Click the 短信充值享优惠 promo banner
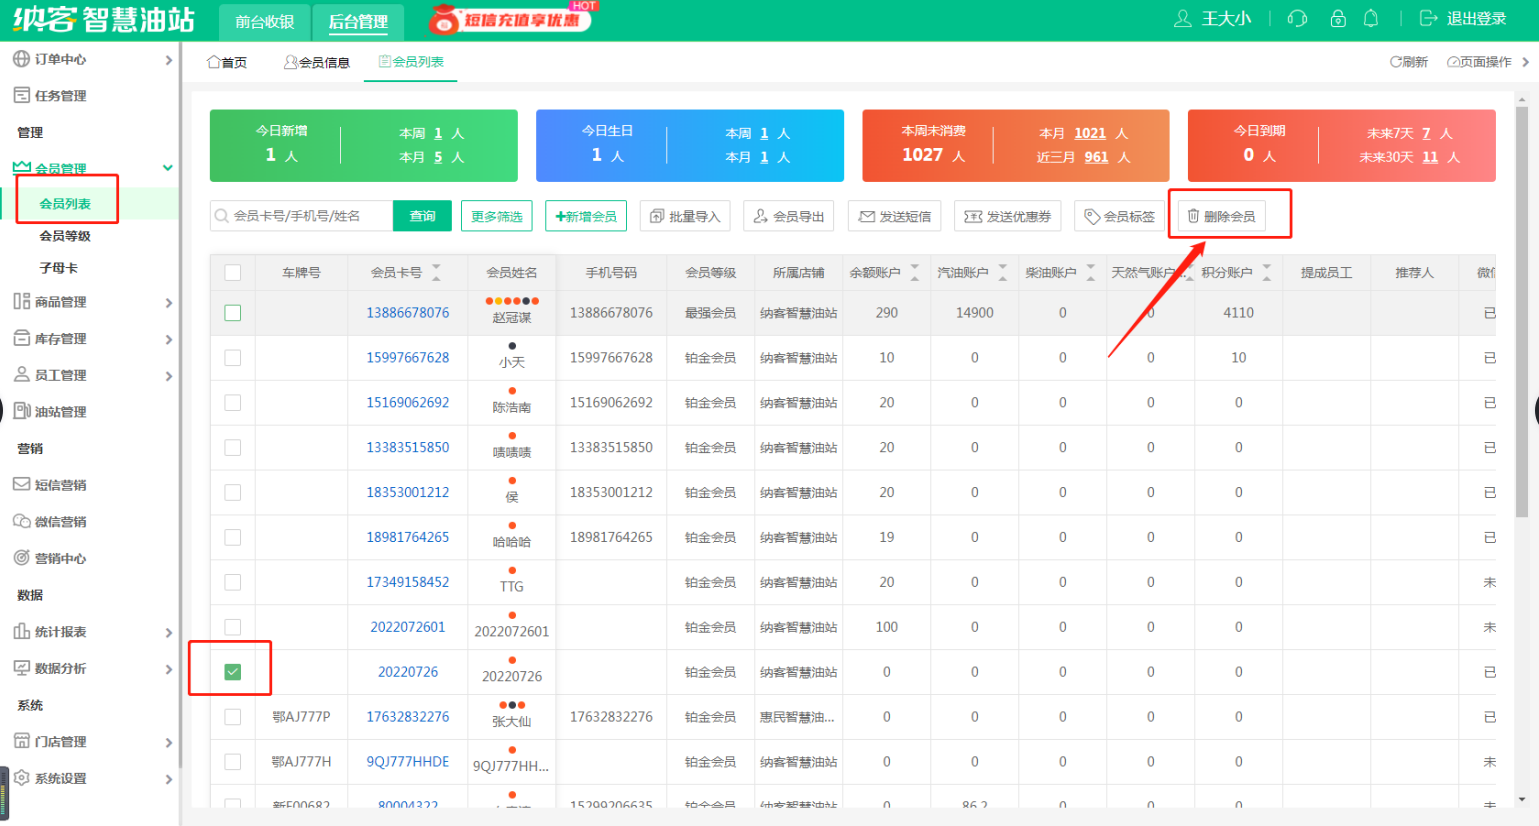 (x=513, y=19)
